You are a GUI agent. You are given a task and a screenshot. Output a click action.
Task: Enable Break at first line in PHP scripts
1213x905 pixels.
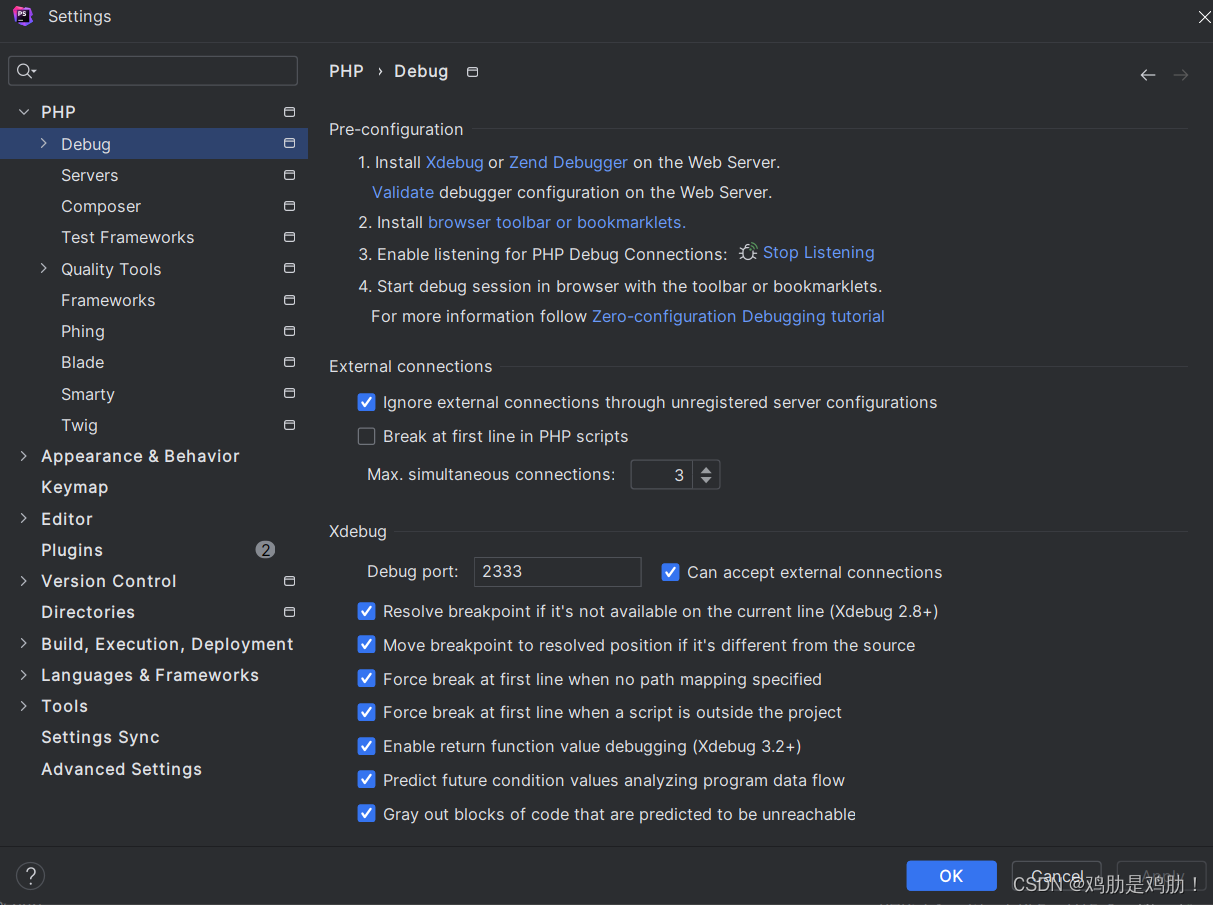pyautogui.click(x=367, y=436)
